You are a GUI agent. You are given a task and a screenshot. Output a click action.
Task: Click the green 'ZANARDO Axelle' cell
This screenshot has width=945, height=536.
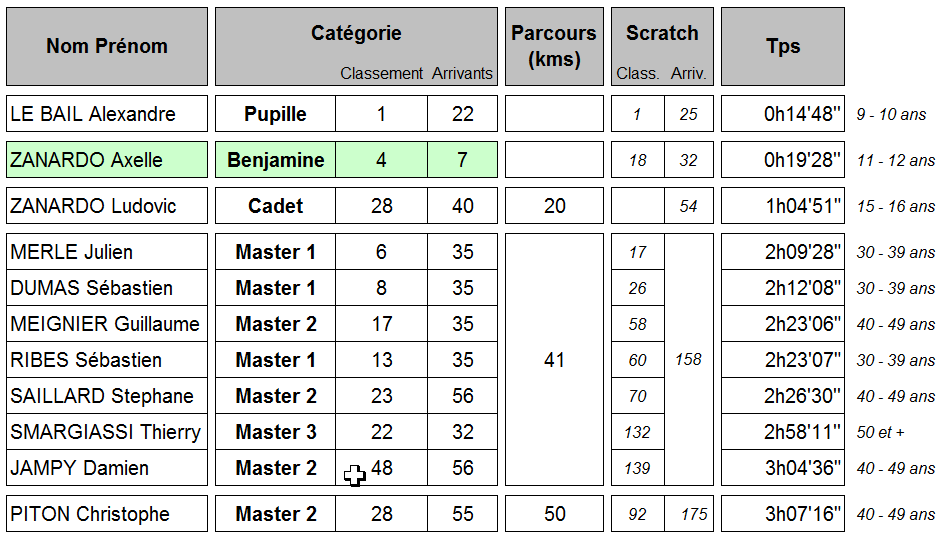click(107, 160)
